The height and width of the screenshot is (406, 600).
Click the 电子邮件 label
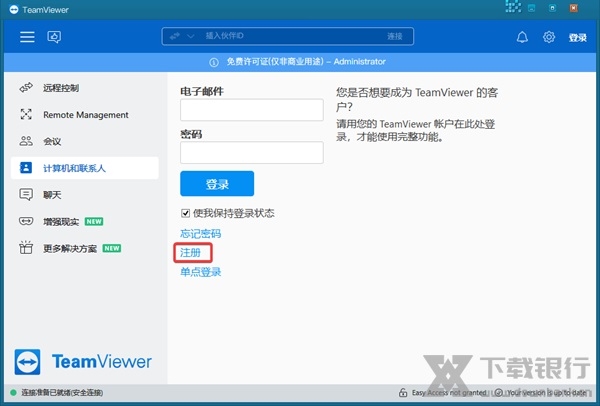point(202,91)
